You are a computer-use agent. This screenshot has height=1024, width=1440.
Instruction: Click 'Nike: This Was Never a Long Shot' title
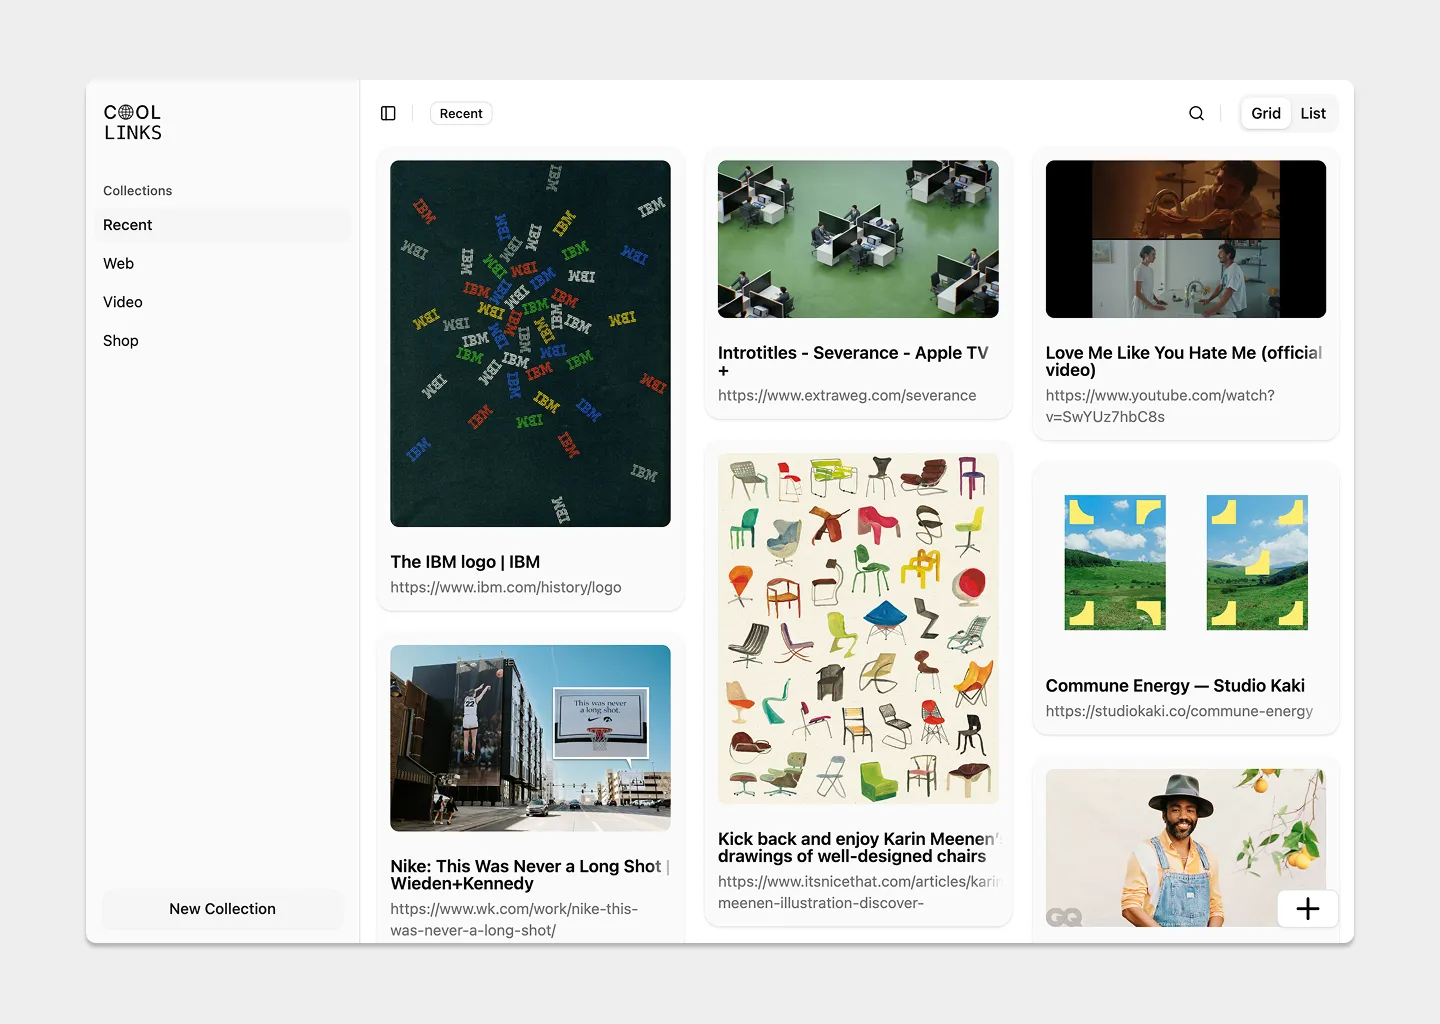point(530,875)
